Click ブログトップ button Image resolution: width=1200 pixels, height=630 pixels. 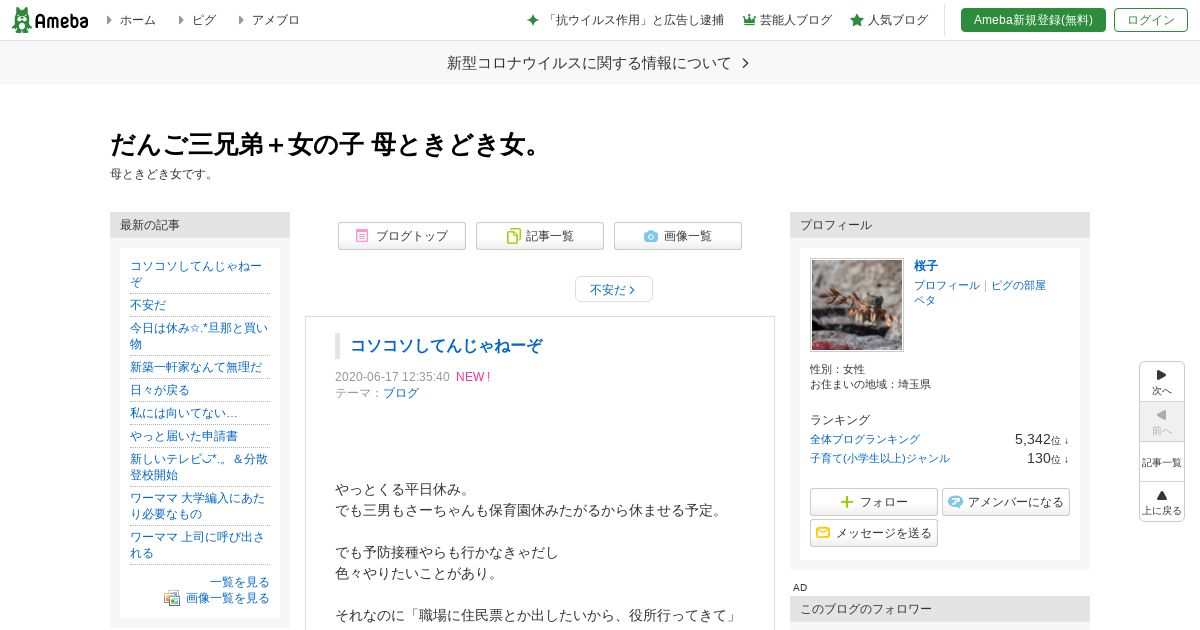[402, 236]
